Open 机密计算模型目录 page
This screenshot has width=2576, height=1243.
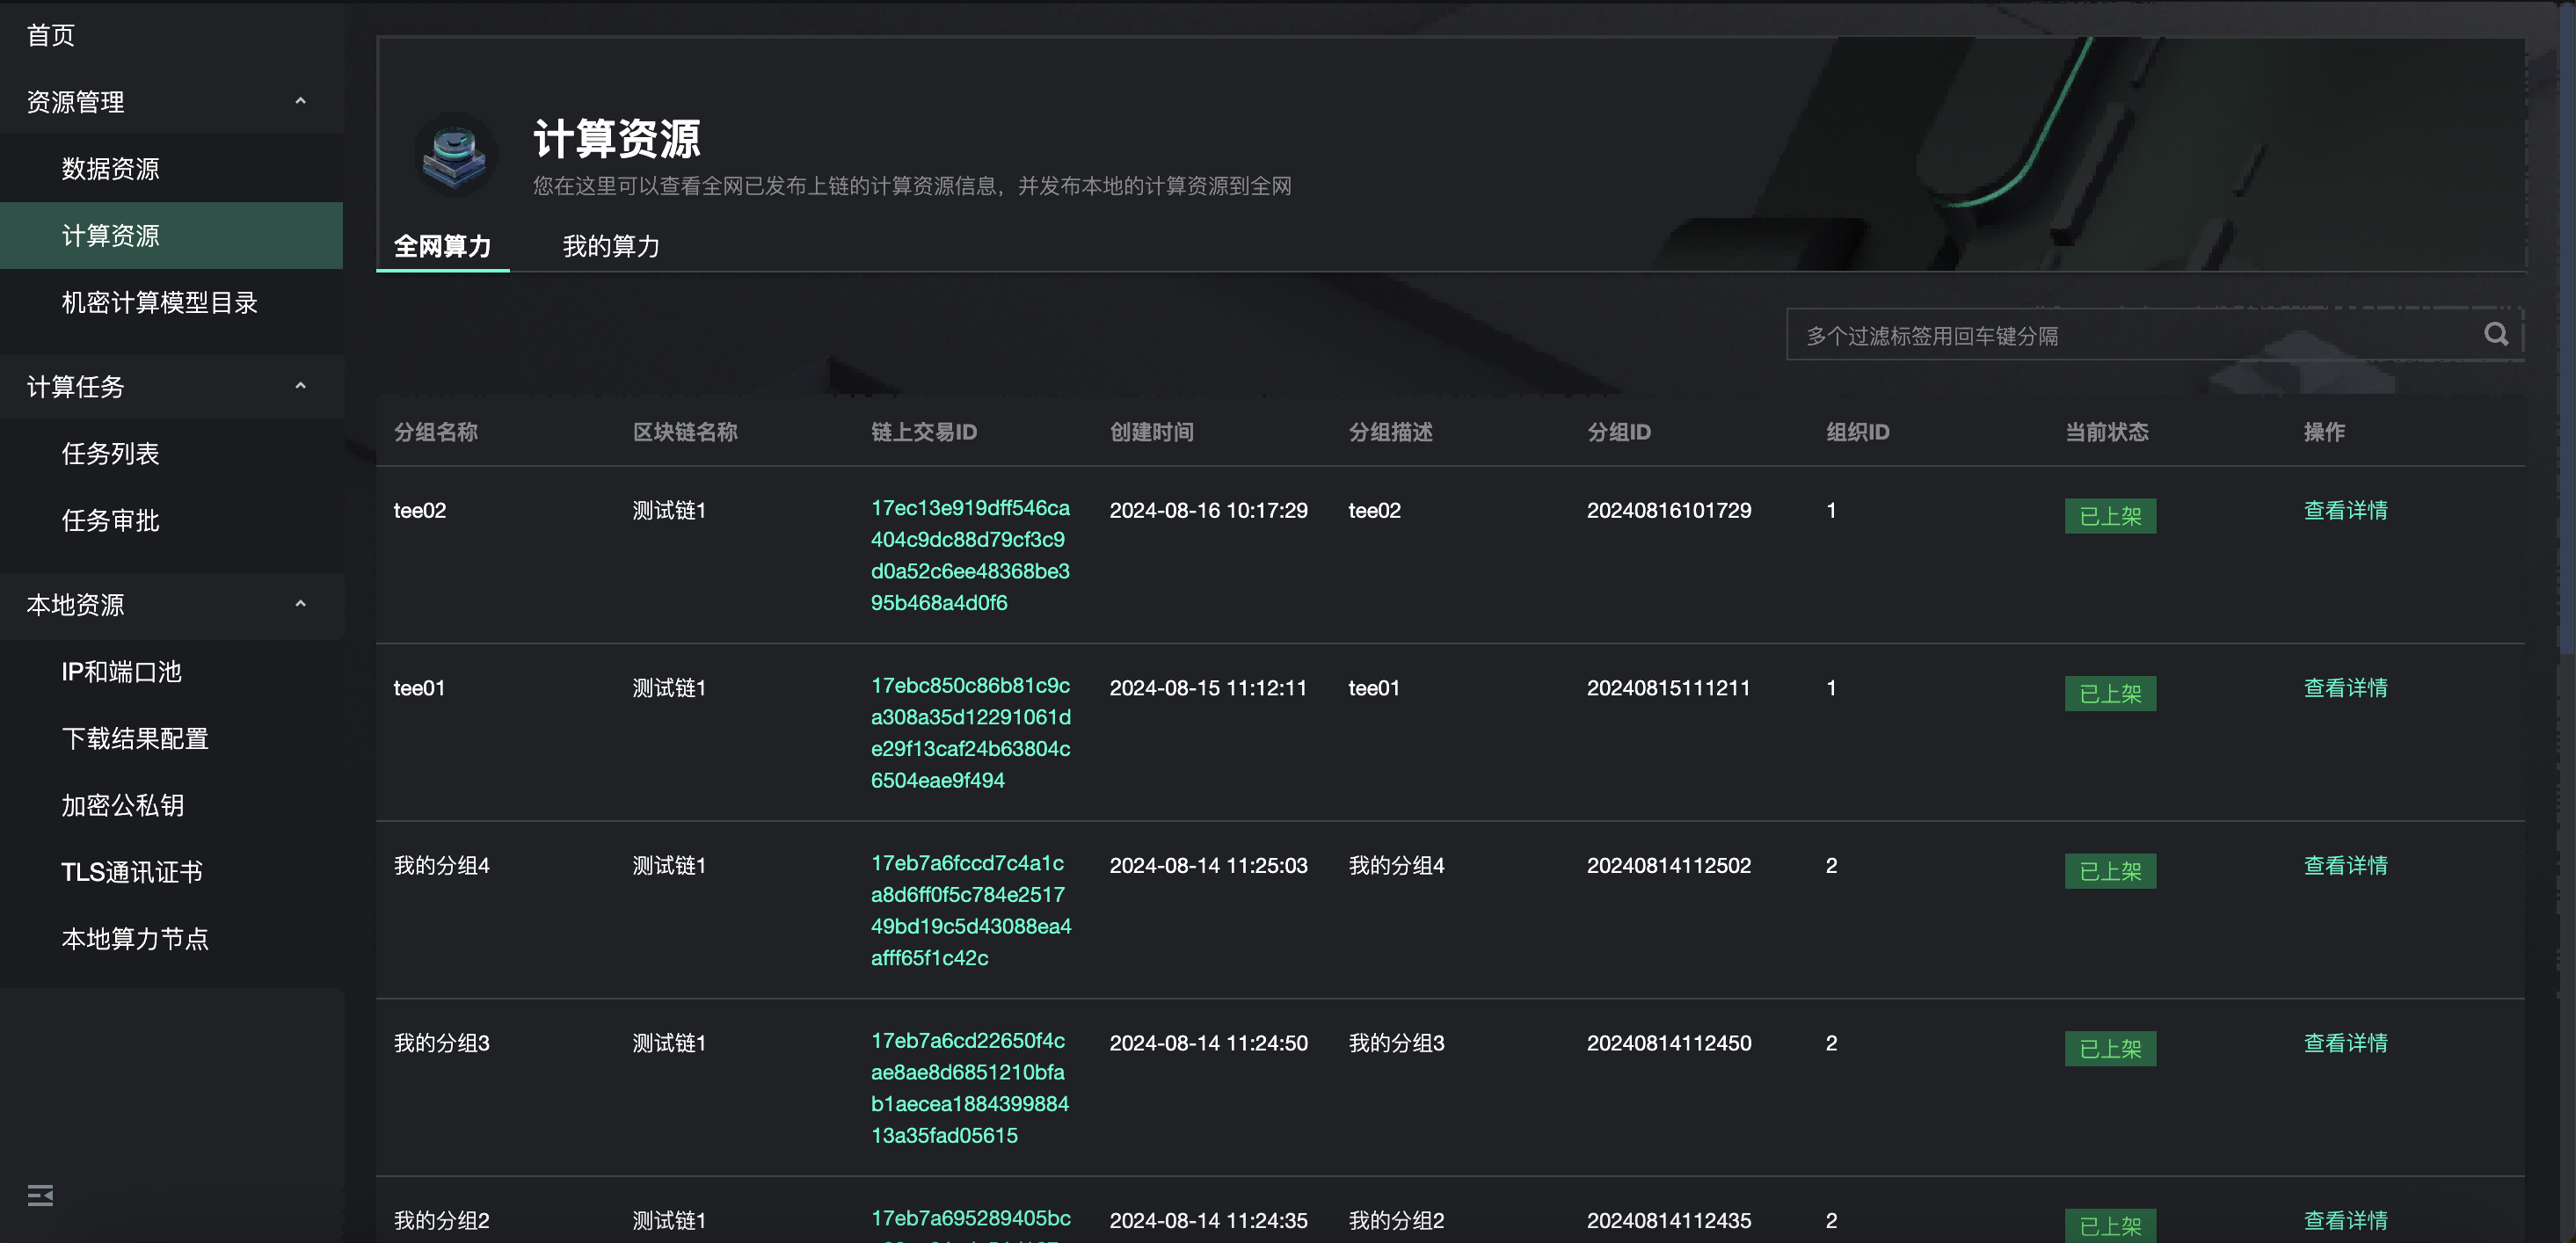(158, 302)
